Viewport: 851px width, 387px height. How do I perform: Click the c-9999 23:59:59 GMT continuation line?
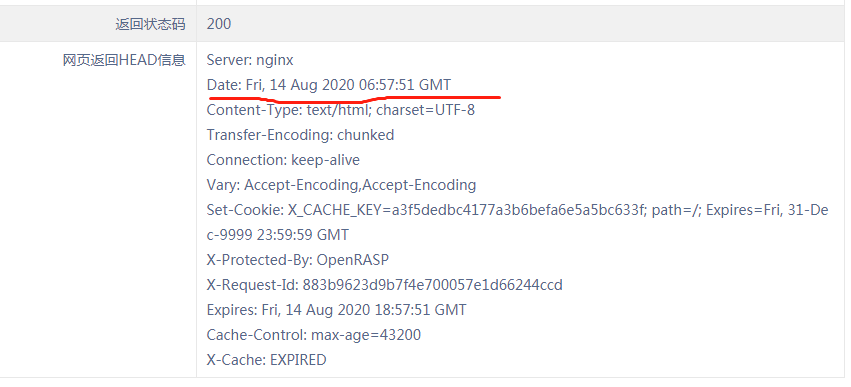[x=278, y=235]
